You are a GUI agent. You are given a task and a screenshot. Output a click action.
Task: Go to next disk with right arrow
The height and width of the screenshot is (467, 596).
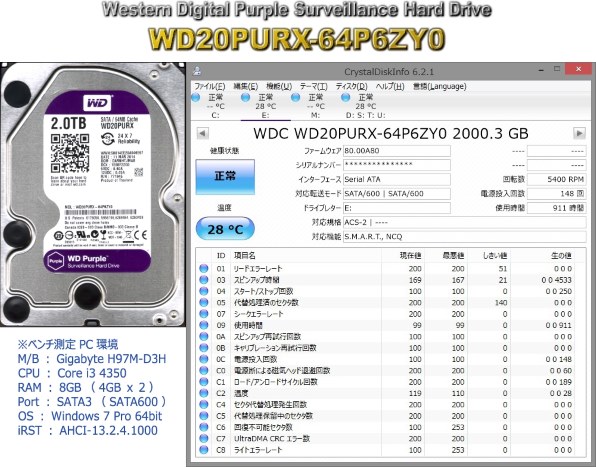pos(579,133)
